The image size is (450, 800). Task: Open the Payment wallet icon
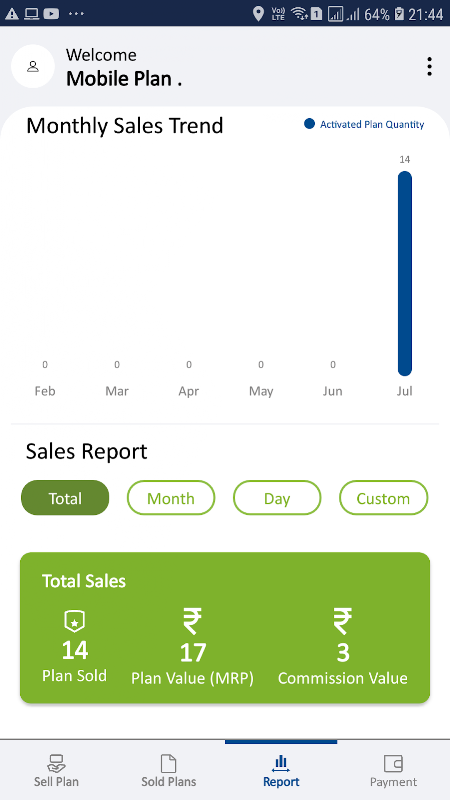pos(393,764)
